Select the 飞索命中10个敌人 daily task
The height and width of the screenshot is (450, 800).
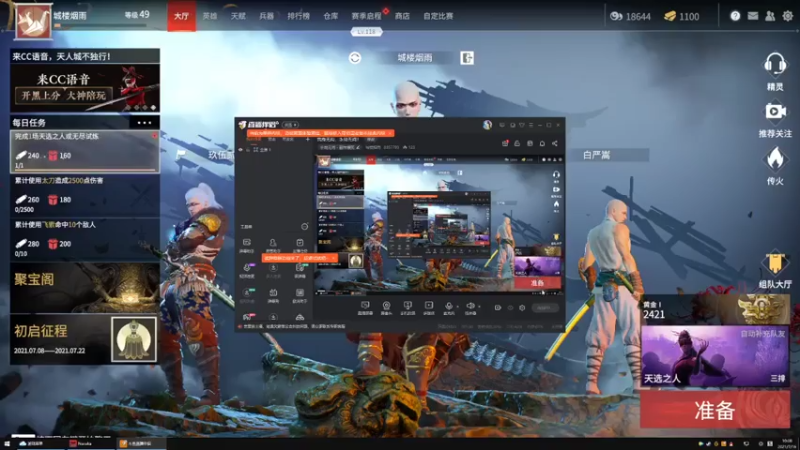(x=85, y=240)
